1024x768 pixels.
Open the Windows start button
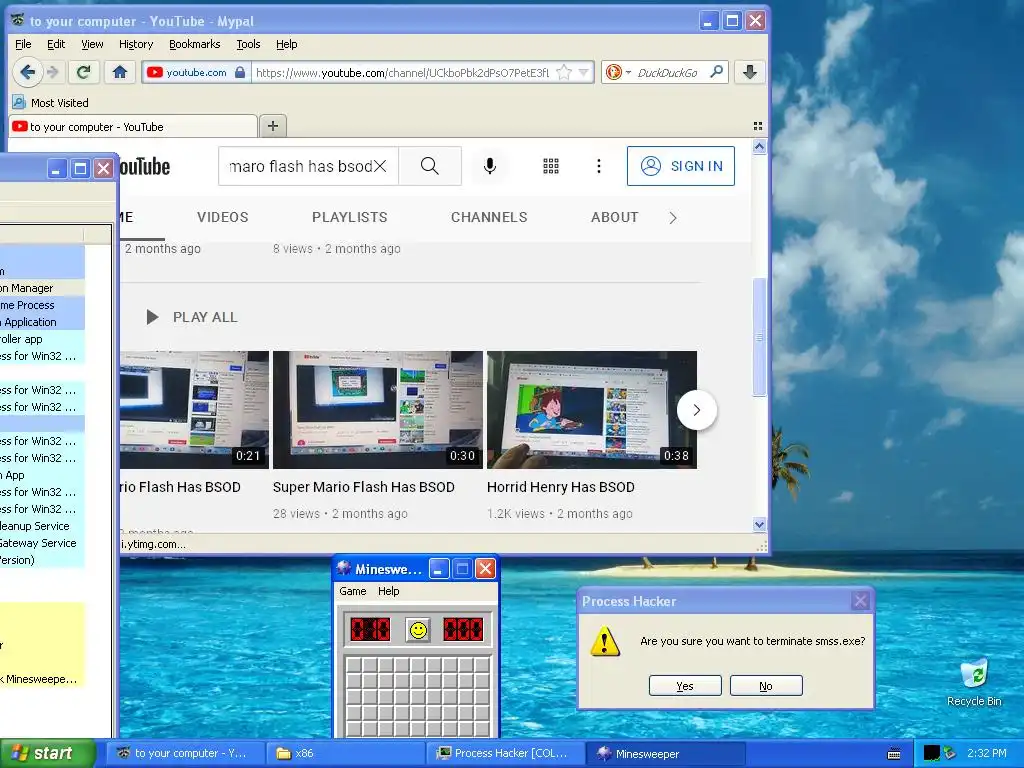click(47, 754)
